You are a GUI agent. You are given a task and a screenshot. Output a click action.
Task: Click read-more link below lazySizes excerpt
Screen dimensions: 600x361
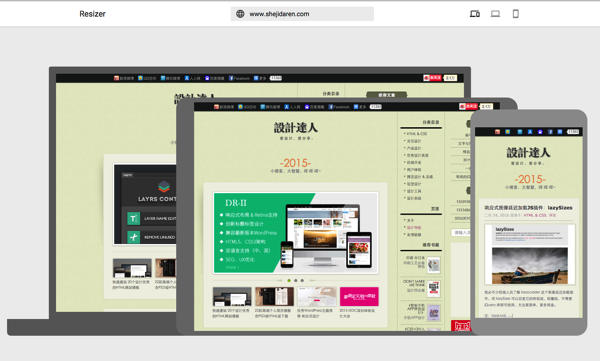tap(499, 315)
